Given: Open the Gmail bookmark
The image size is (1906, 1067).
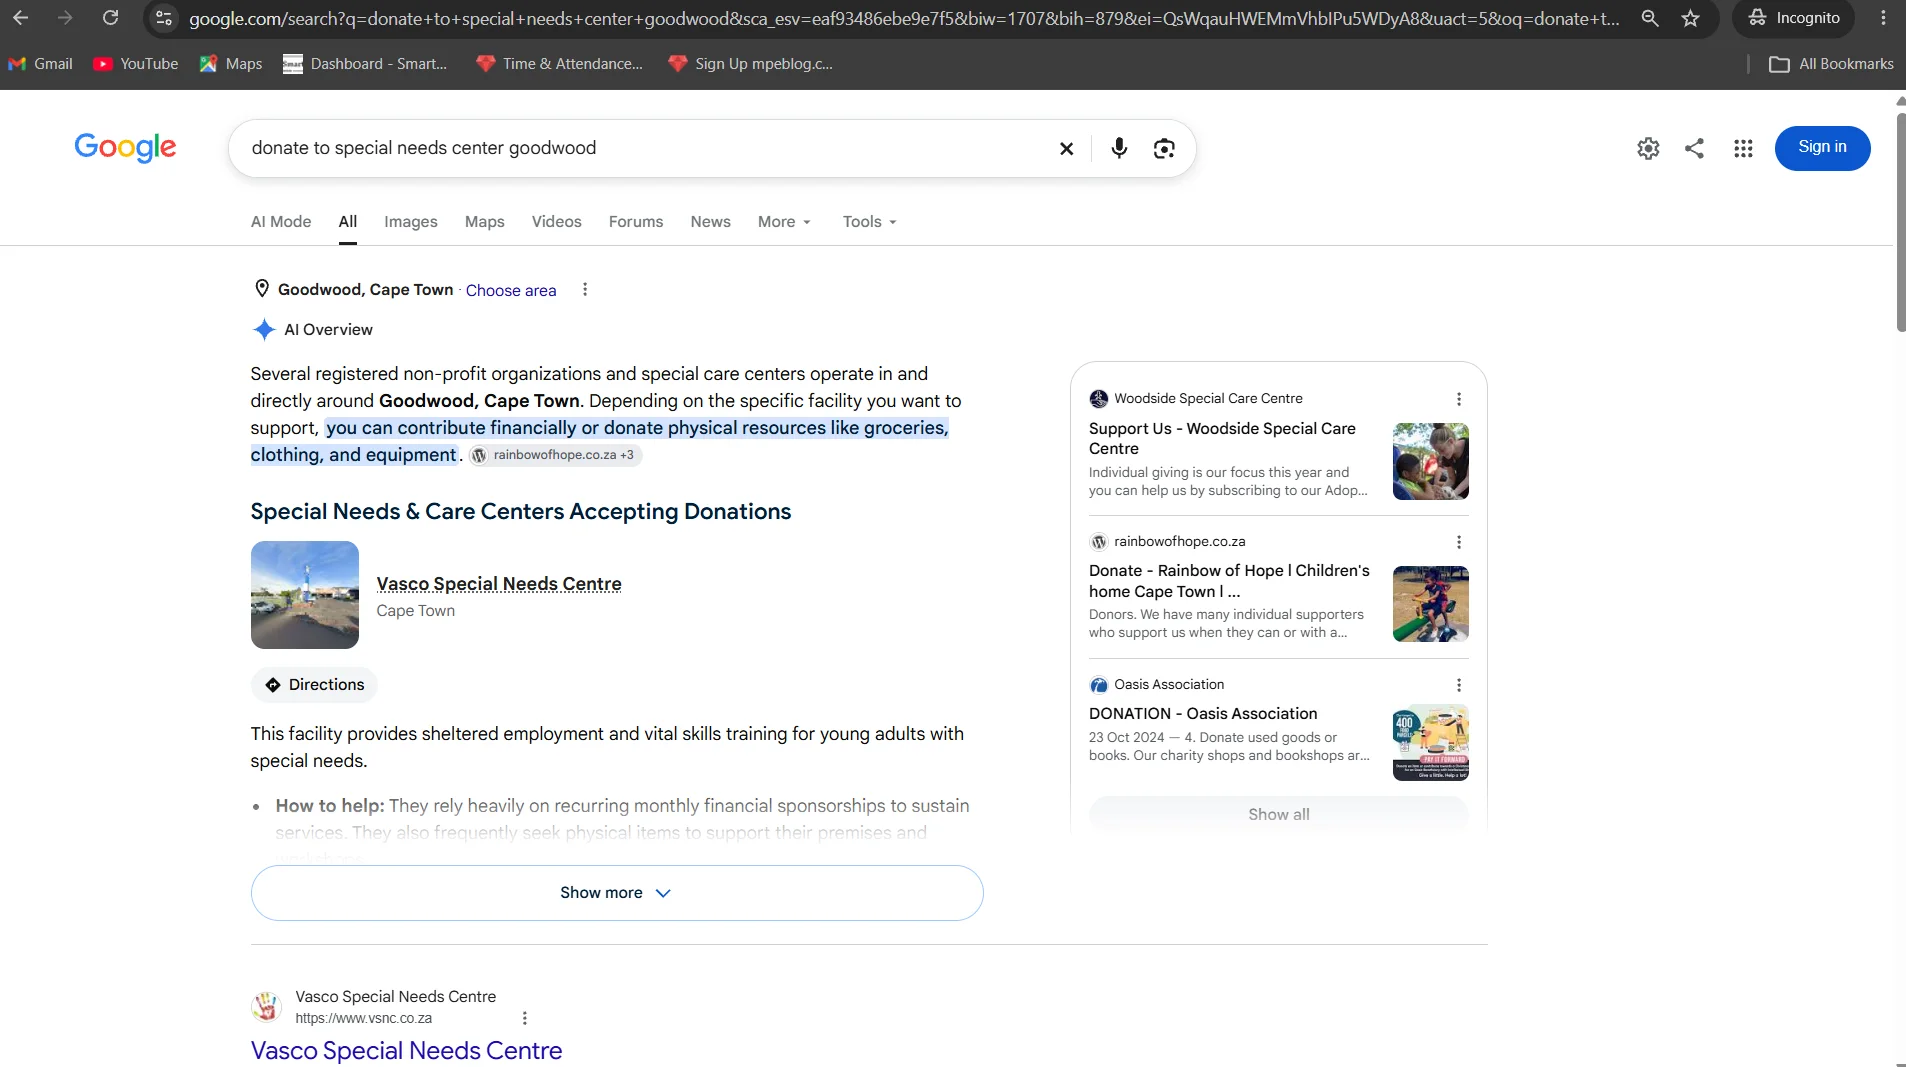Looking at the screenshot, I should click(40, 64).
